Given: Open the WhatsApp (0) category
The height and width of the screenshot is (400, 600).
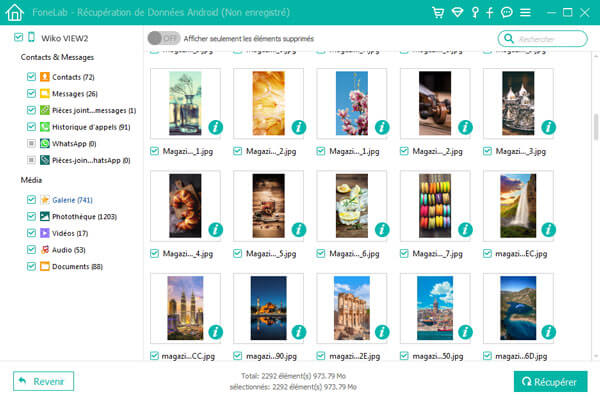Looking at the screenshot, I should coord(74,144).
